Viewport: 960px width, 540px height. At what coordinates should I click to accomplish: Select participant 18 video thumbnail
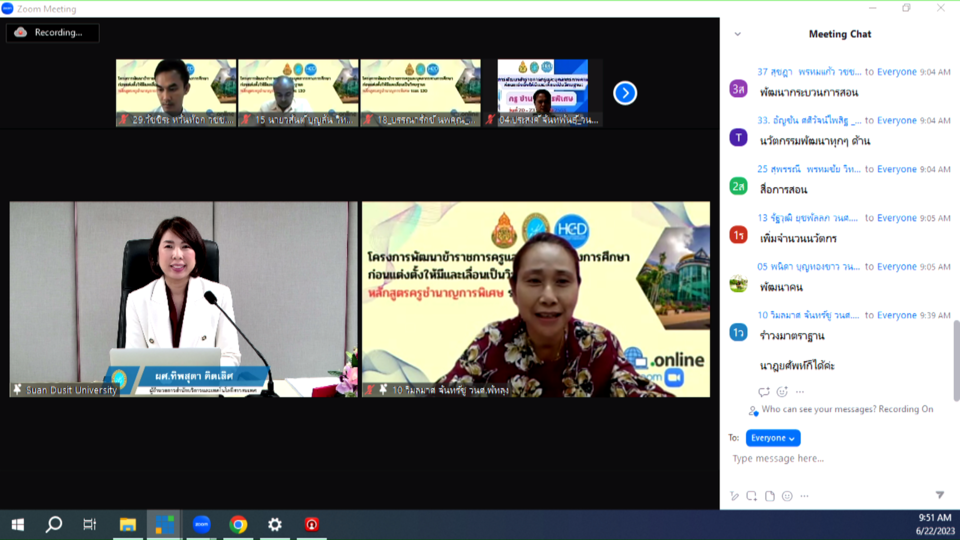(x=421, y=92)
